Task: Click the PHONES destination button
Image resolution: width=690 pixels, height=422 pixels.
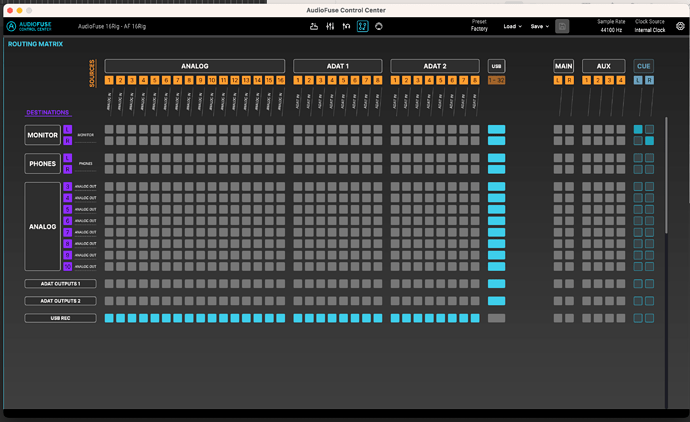Action: (42, 164)
